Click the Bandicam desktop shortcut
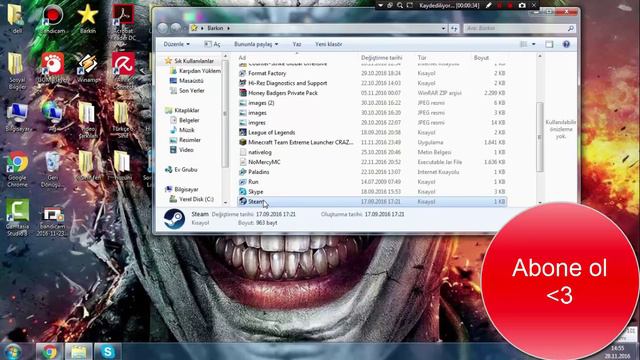640x360 pixels. pyautogui.click(x=52, y=20)
